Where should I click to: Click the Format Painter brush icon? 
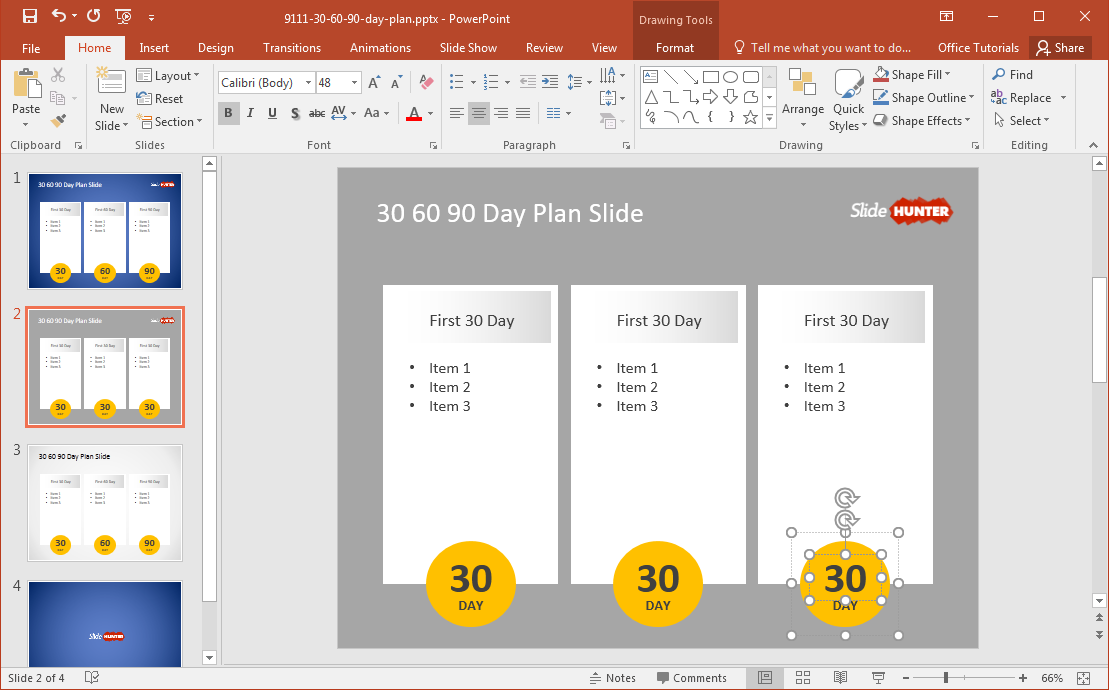[58, 120]
